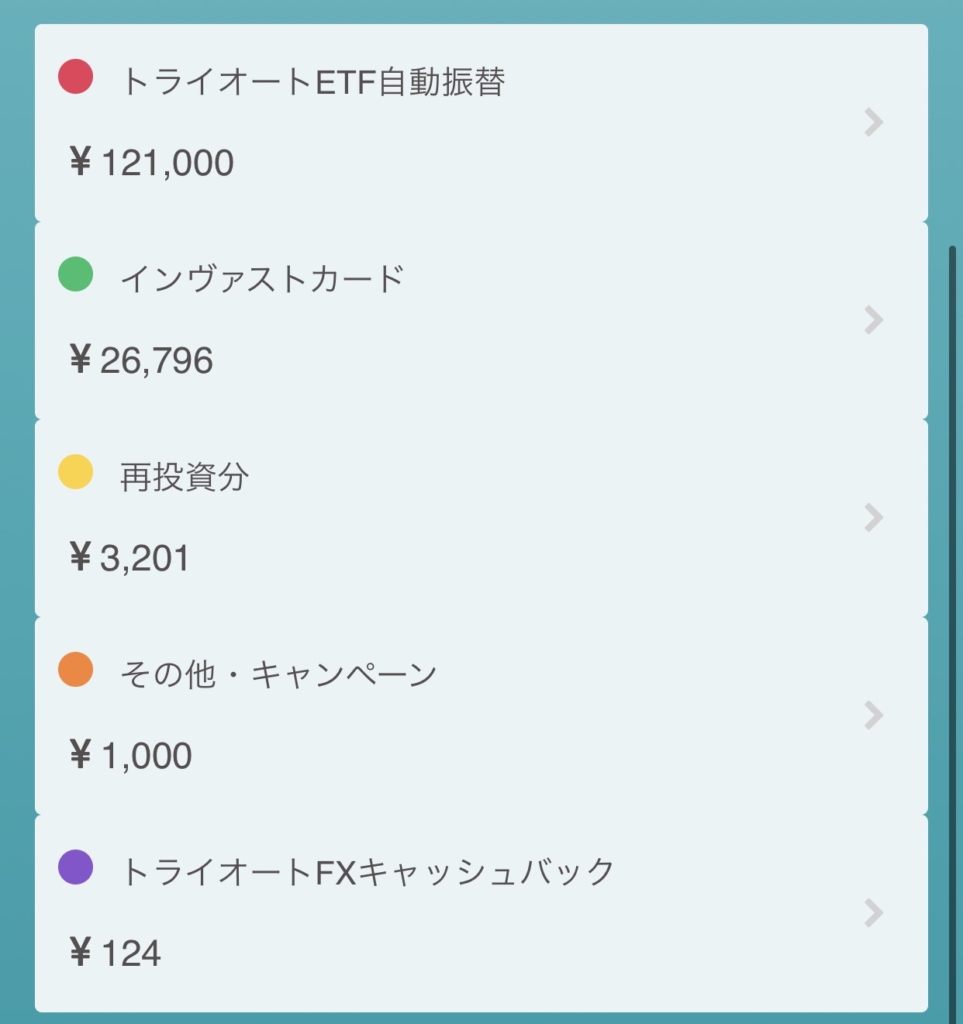Viewport: 963px width, 1024px height.
Task: Click the orange dot beside その他・キャンペーン
Action: point(76,669)
